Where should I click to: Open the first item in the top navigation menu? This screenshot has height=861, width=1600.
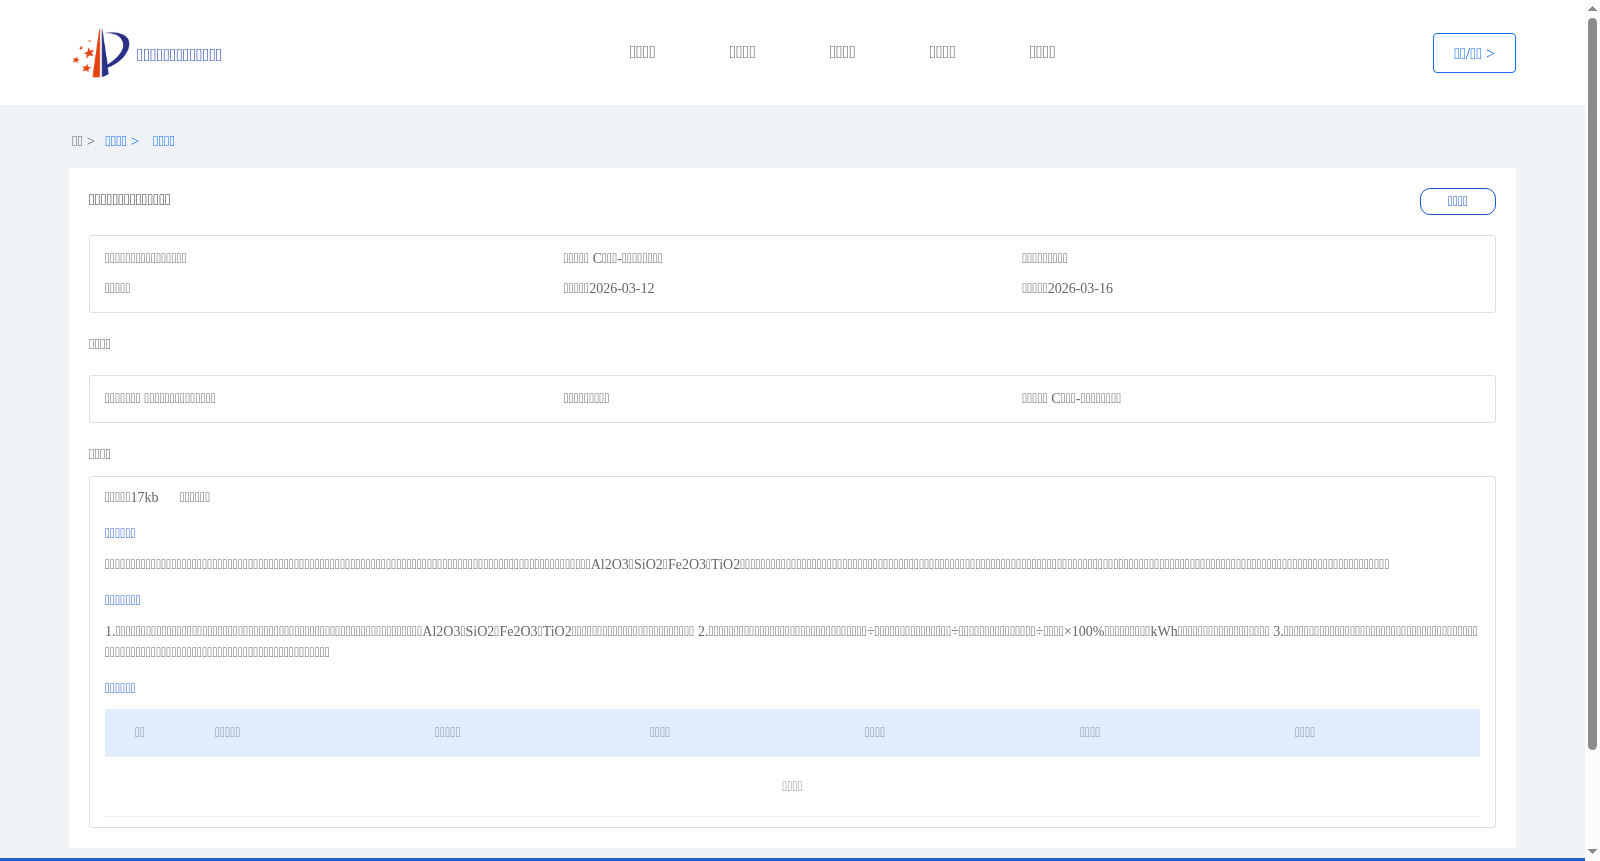pyautogui.click(x=642, y=52)
